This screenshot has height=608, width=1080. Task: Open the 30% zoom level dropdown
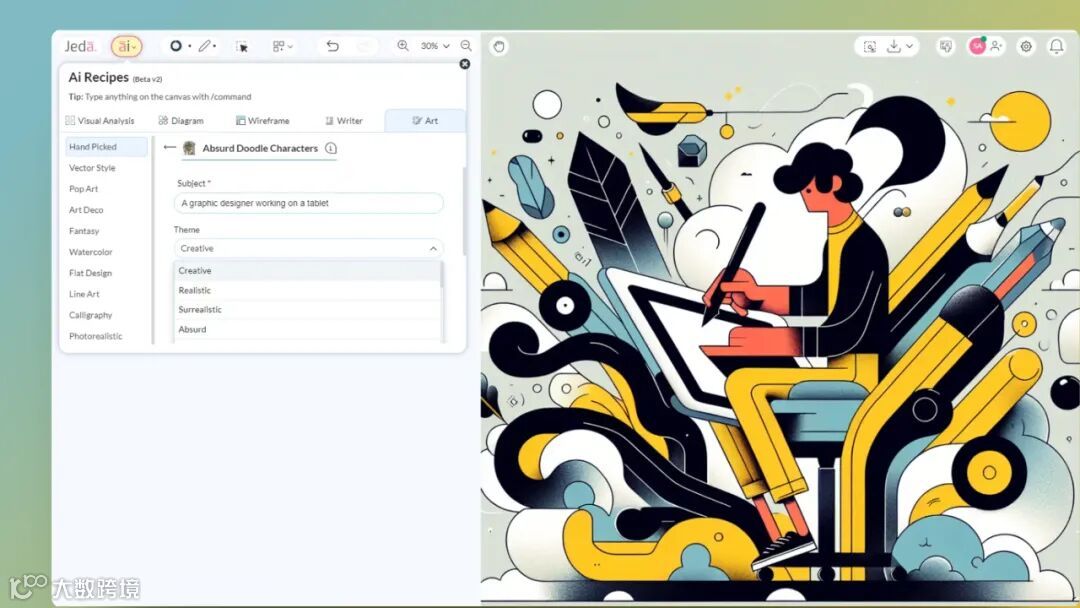tap(435, 46)
